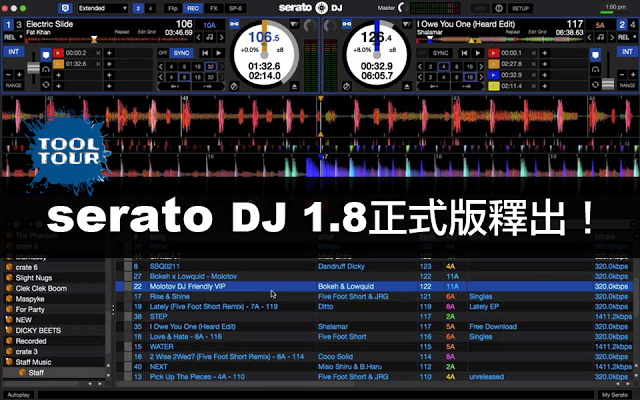
Task: Trigger deck 2 yellow cue point at 02:11.4
Action: 494,86
